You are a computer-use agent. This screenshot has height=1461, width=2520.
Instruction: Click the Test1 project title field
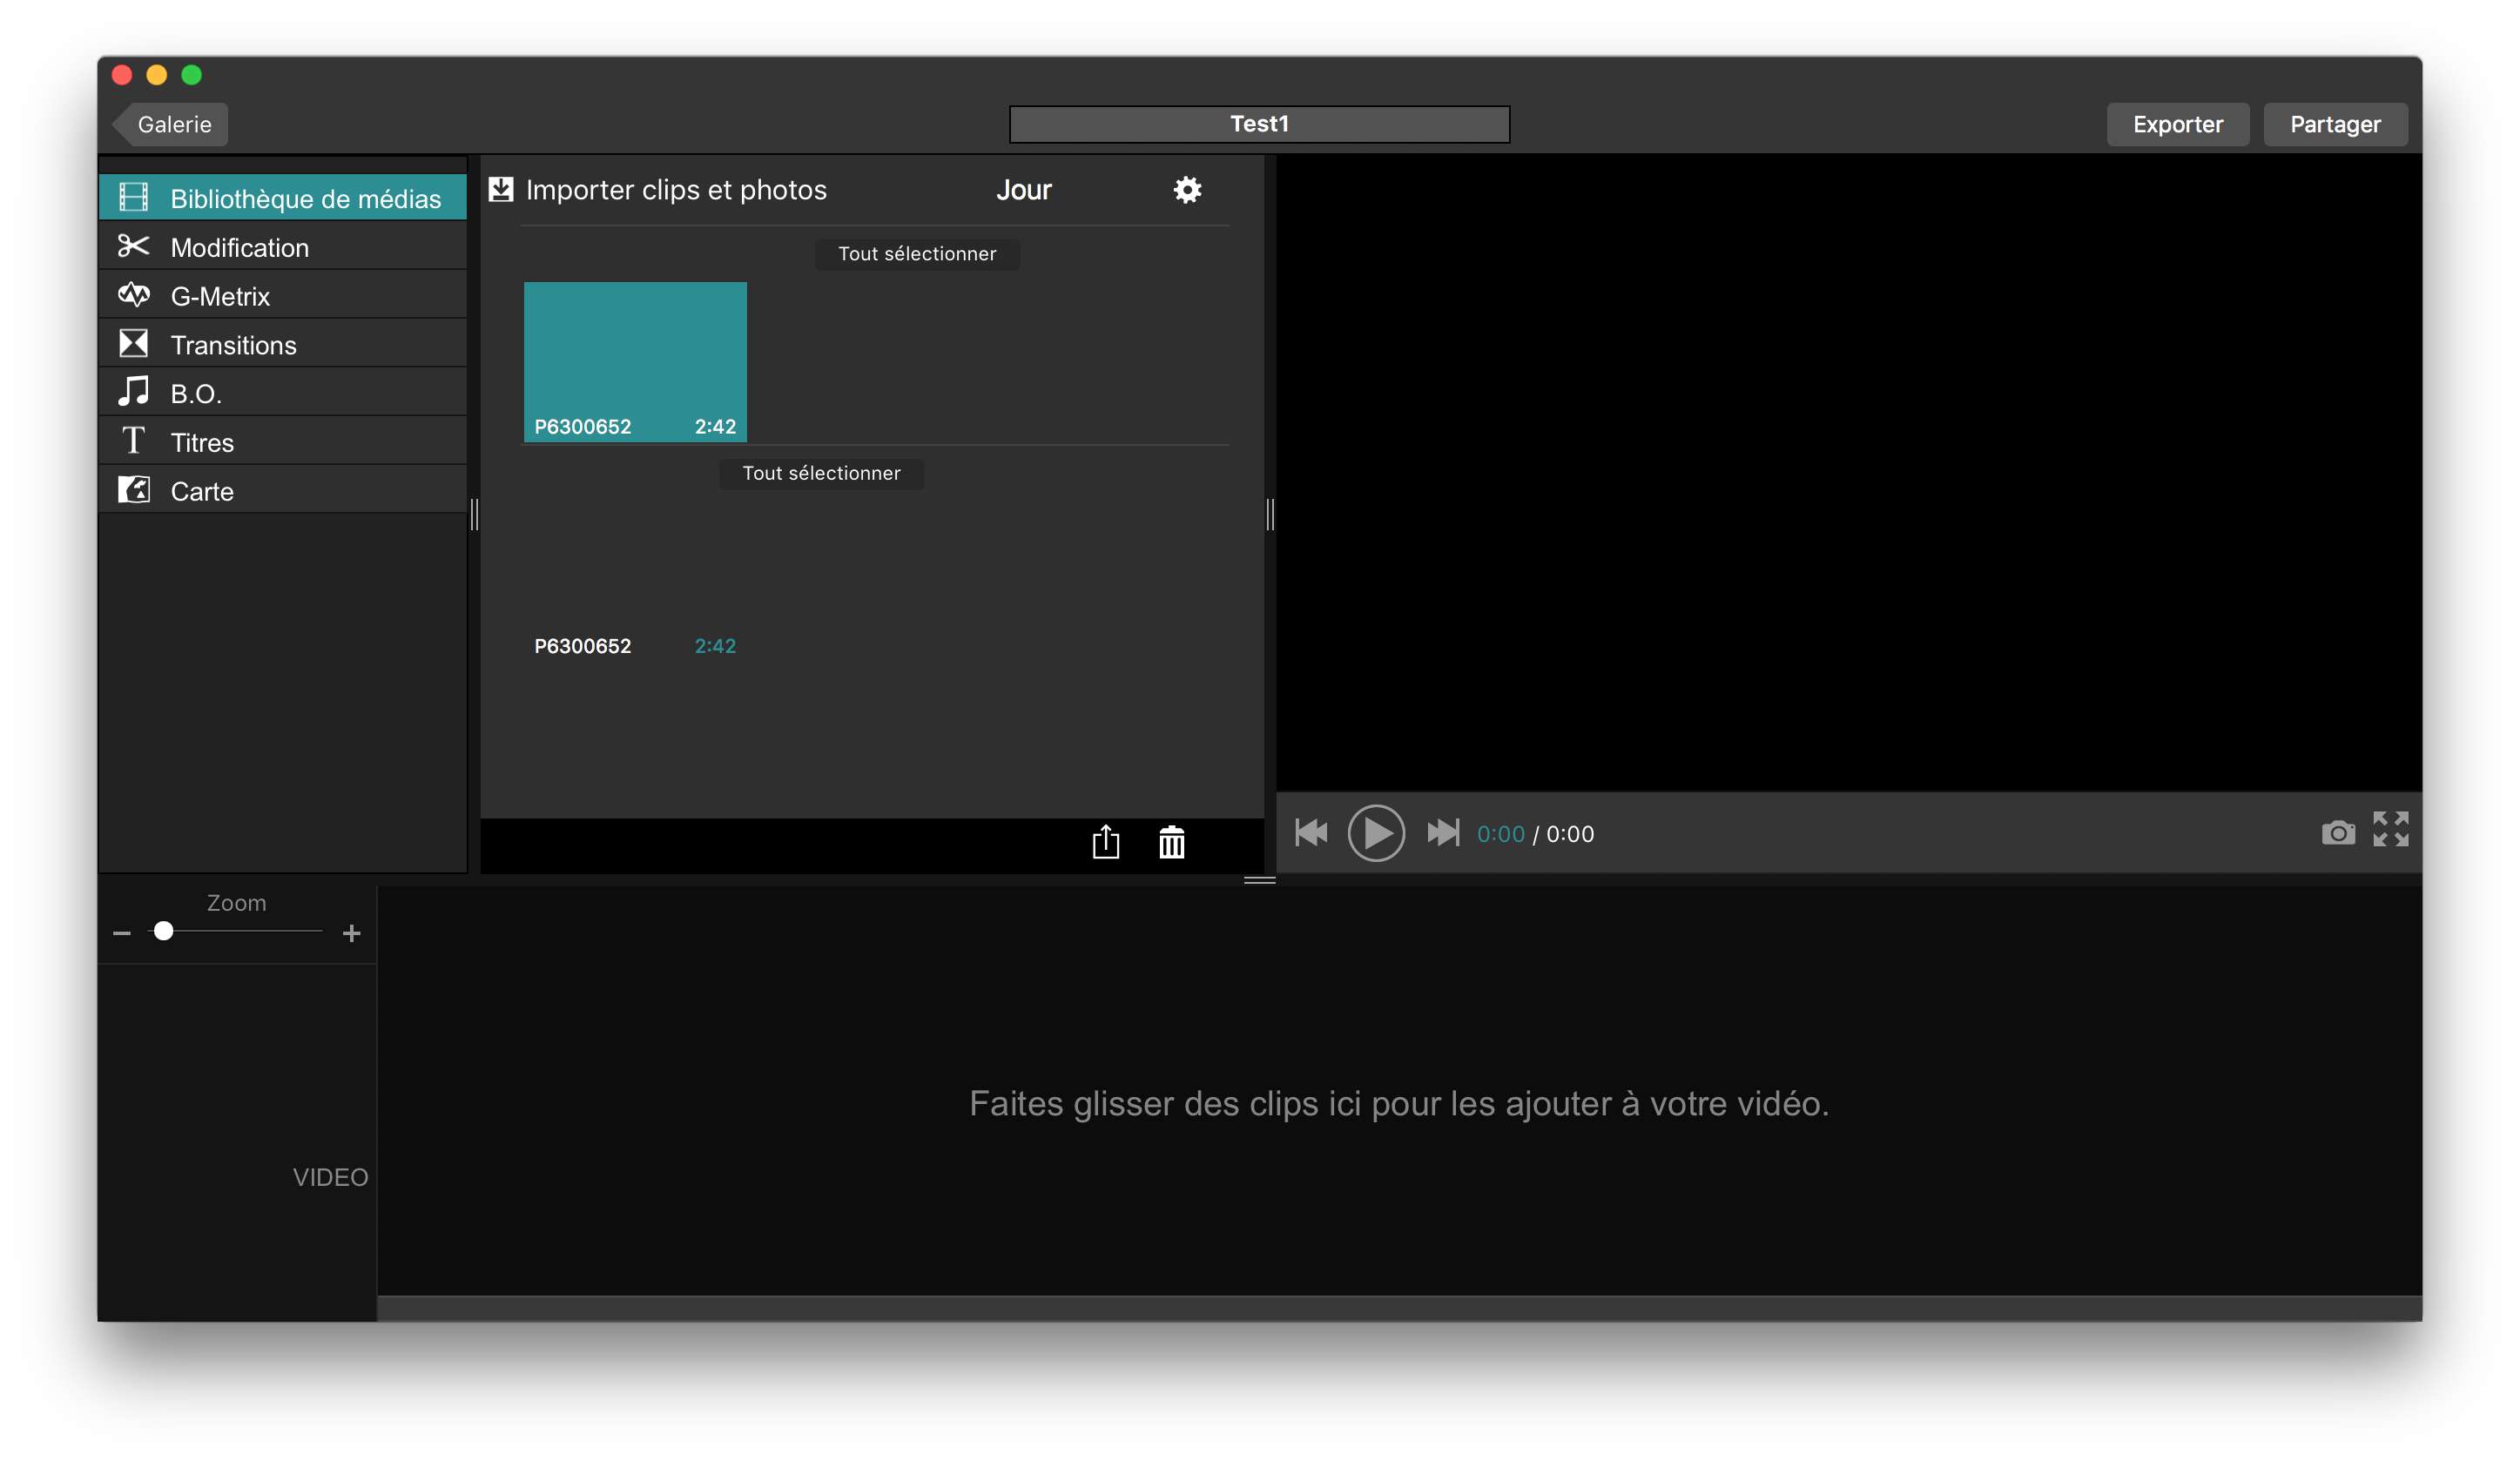(x=1259, y=124)
